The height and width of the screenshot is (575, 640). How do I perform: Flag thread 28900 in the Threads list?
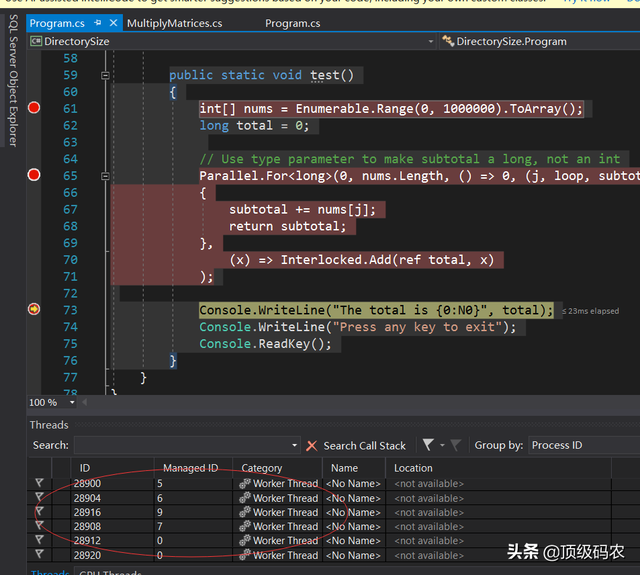[x=39, y=484]
